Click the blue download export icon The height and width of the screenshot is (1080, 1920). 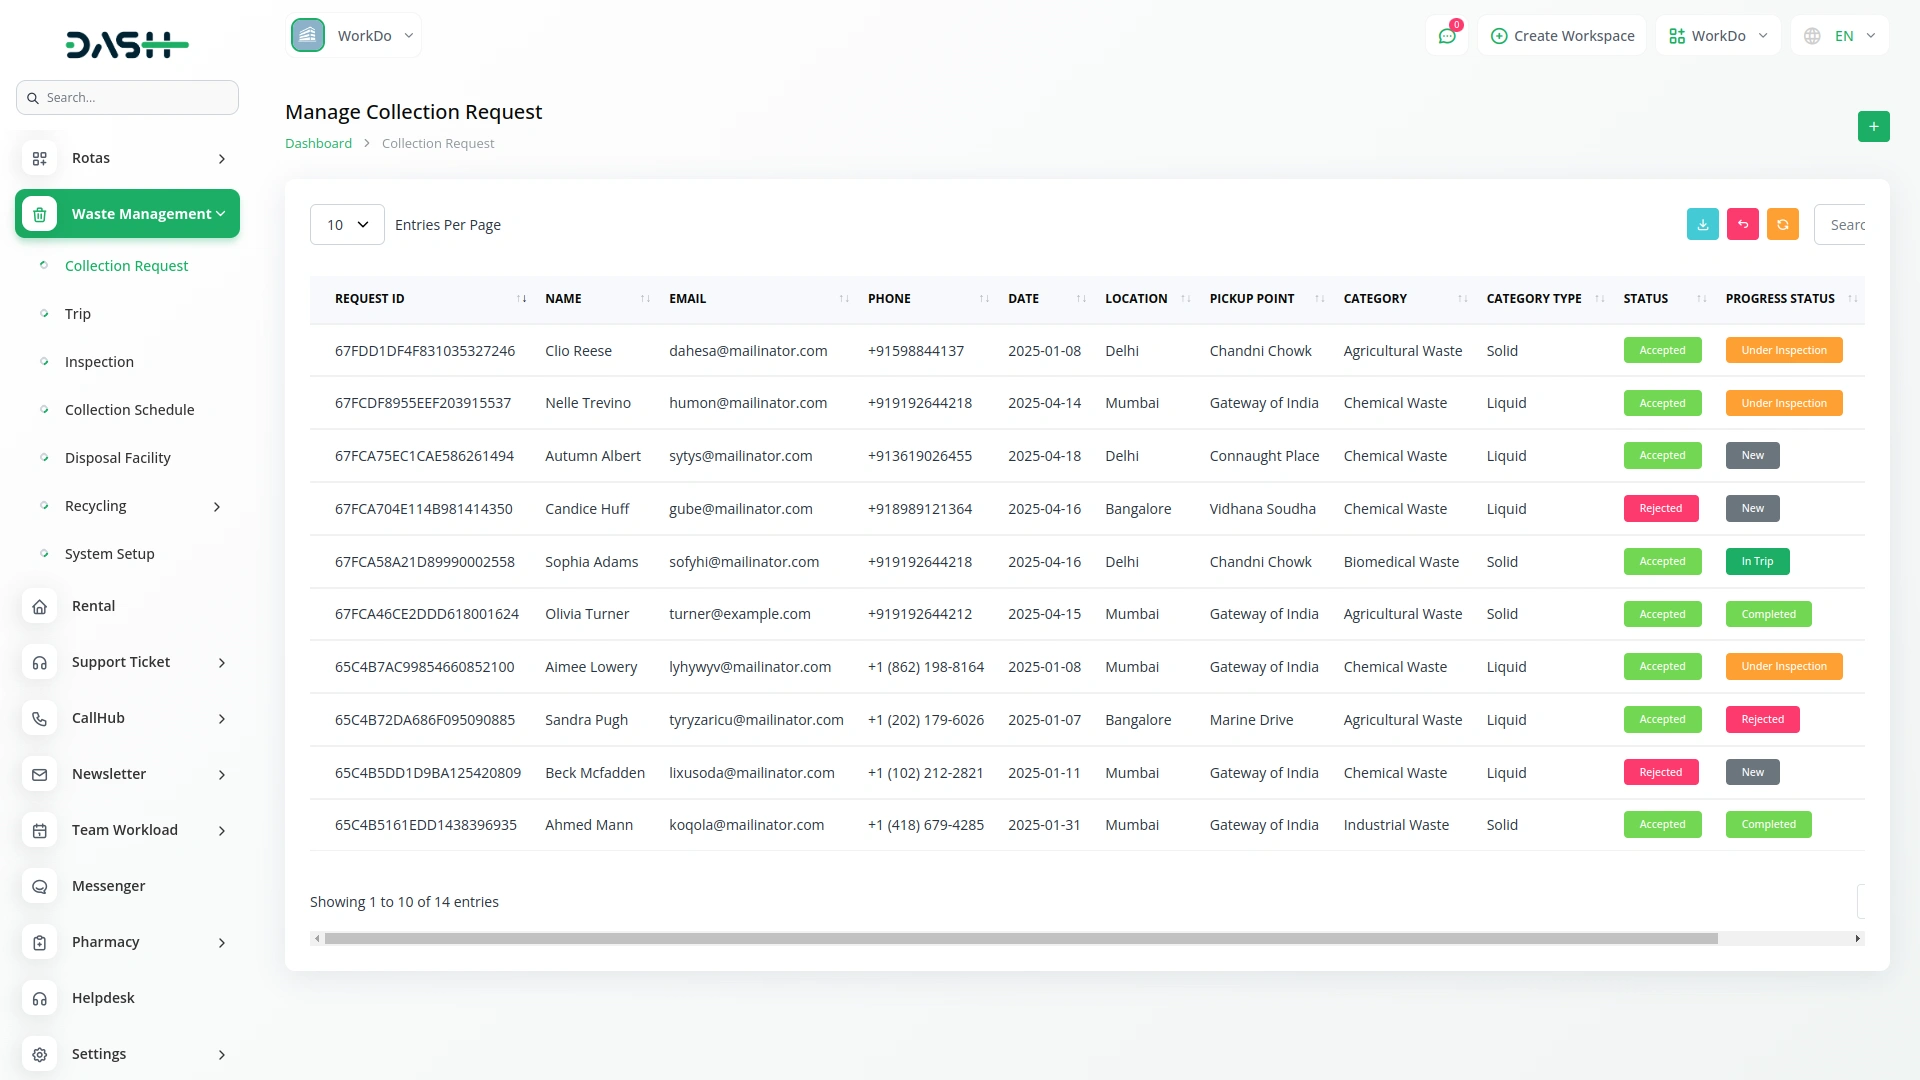tap(1702, 224)
